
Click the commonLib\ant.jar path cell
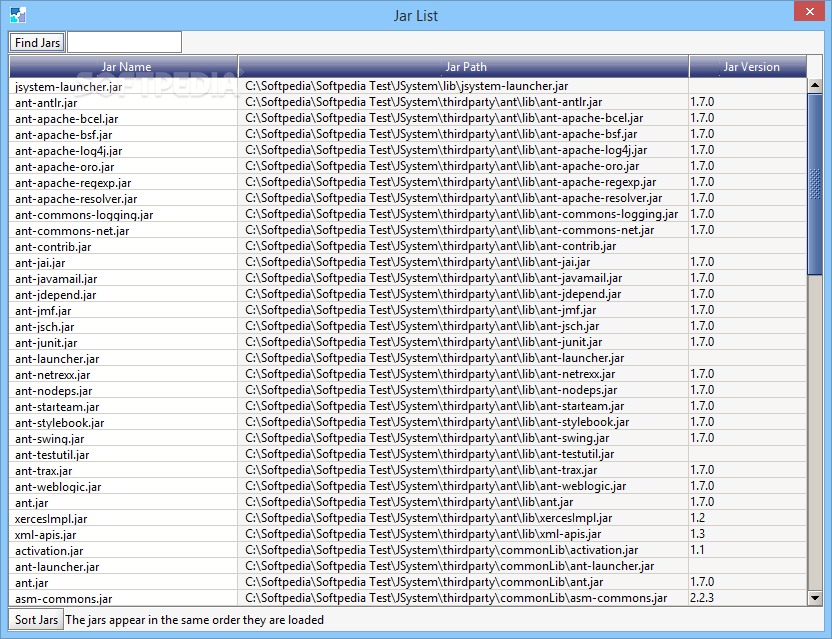(464, 582)
